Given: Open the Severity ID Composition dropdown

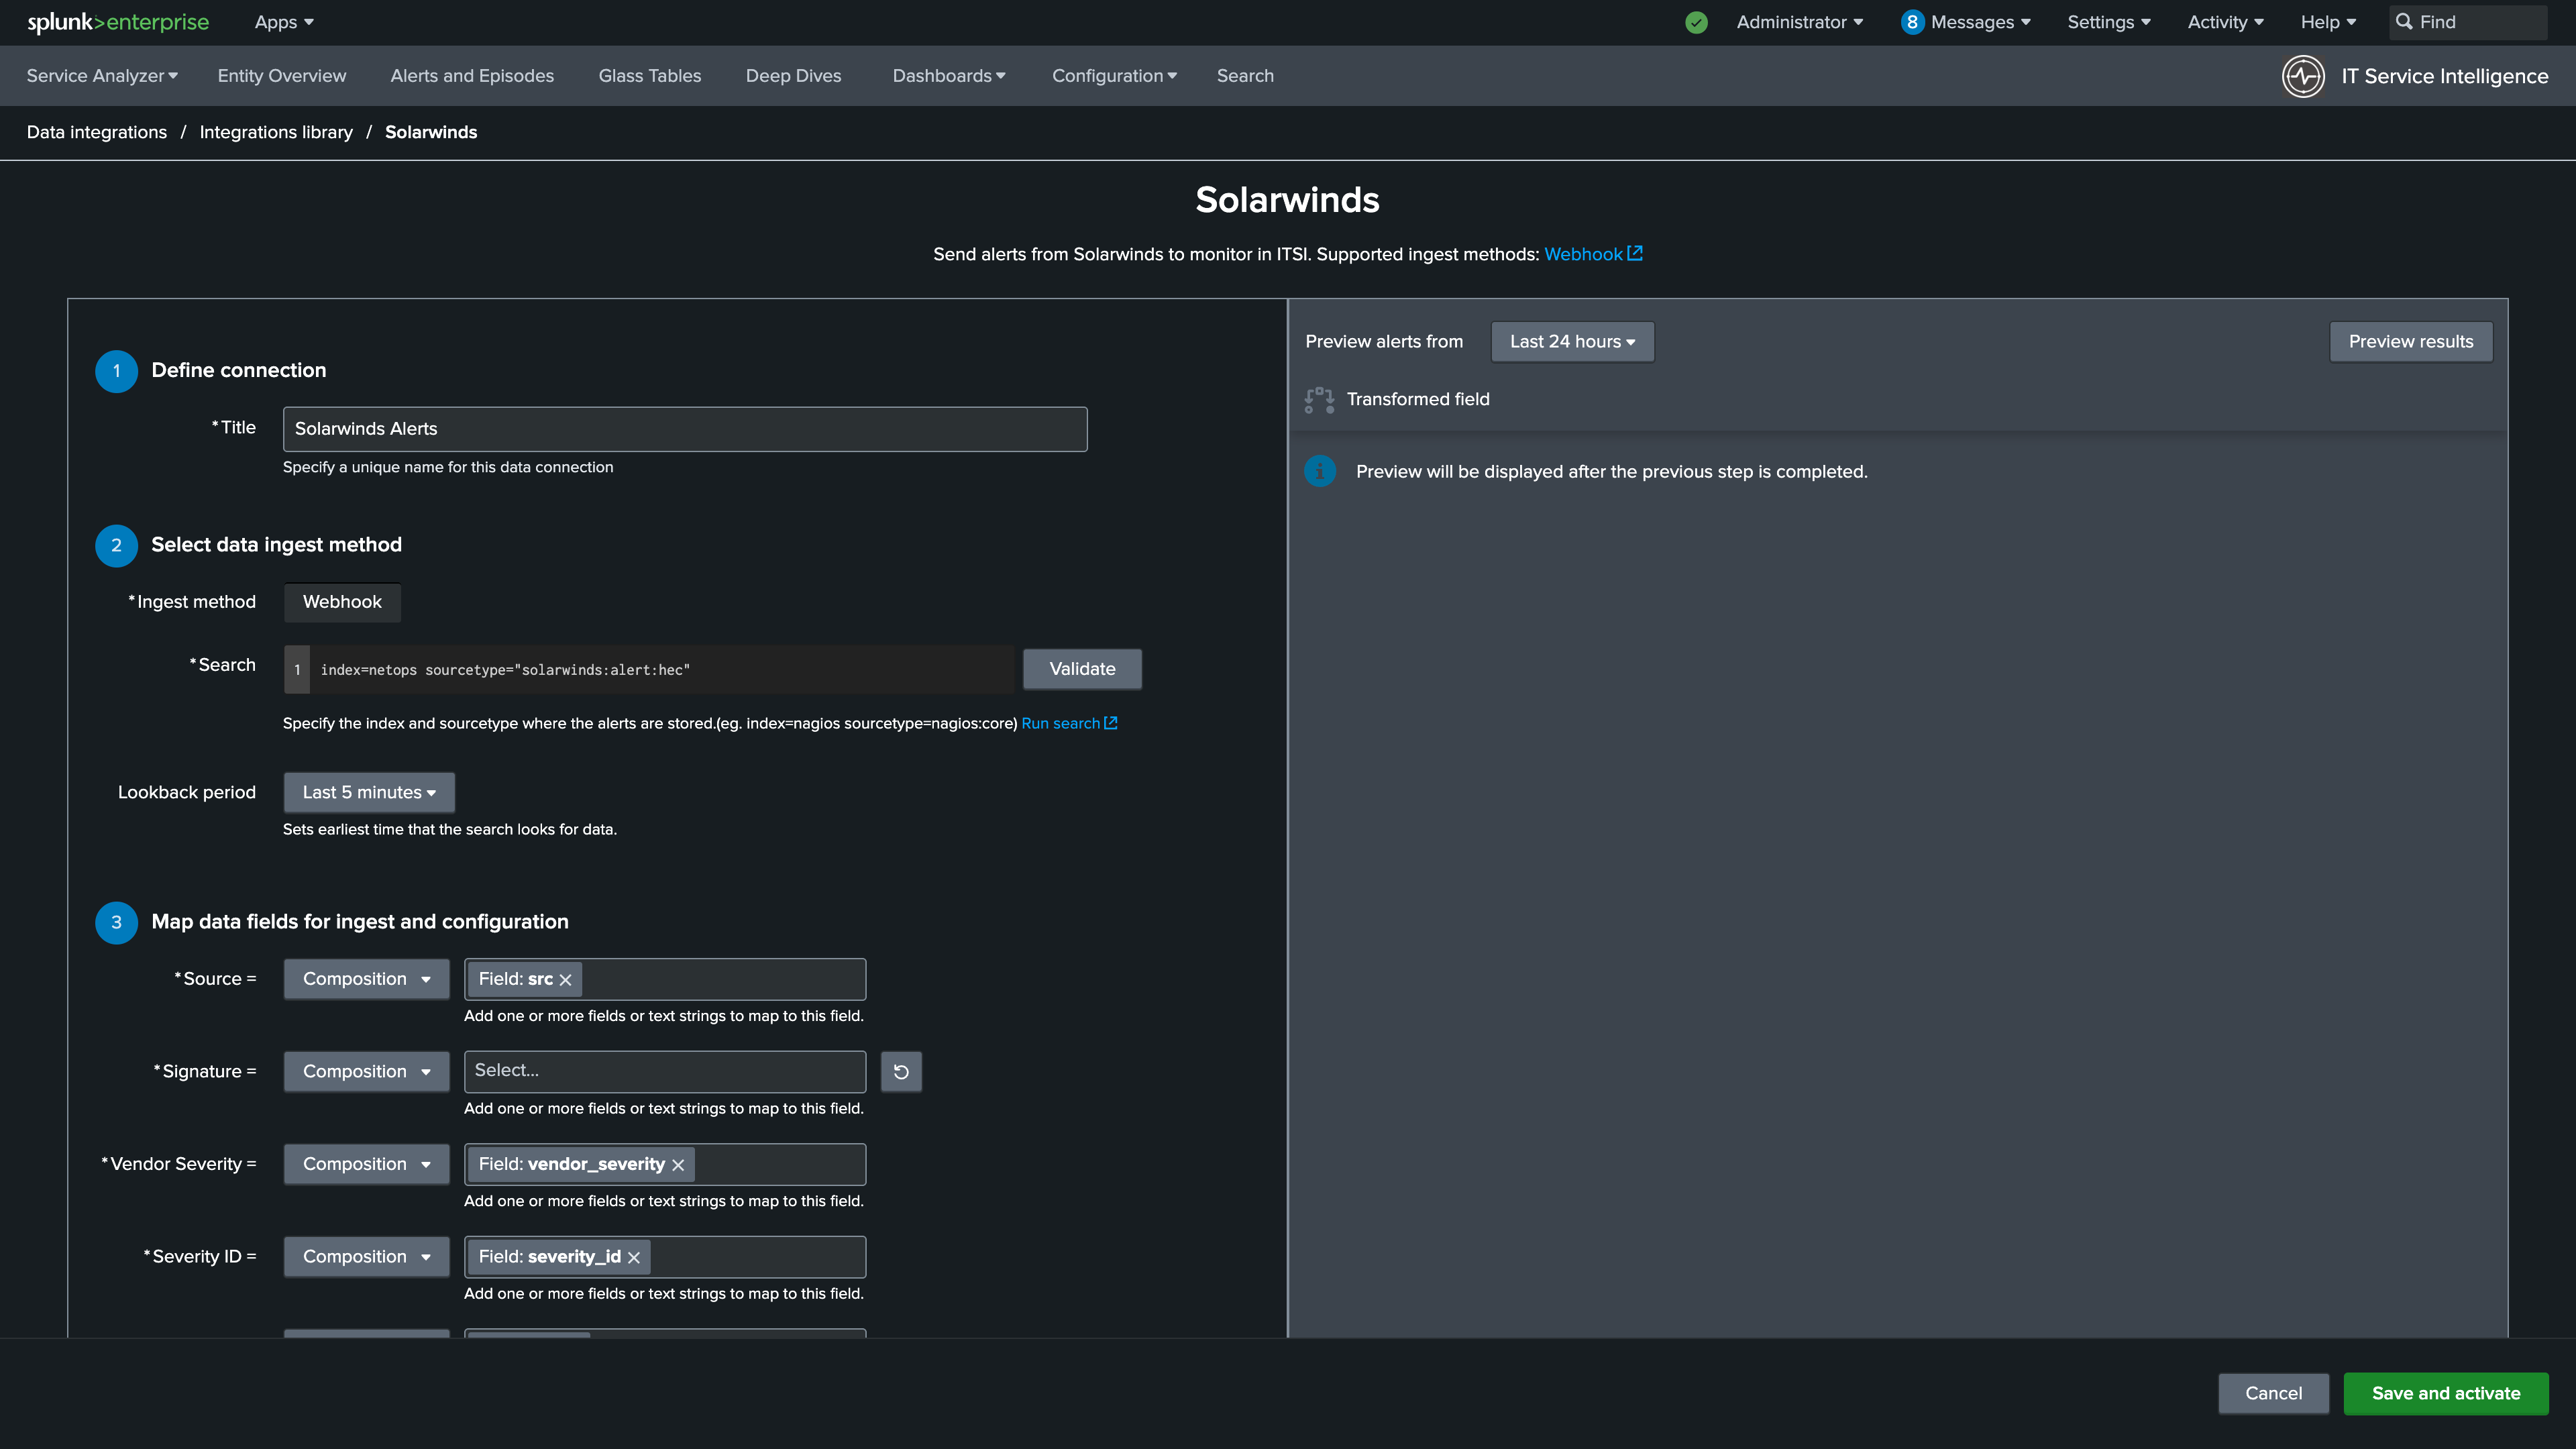Looking at the screenshot, I should click(x=366, y=1257).
